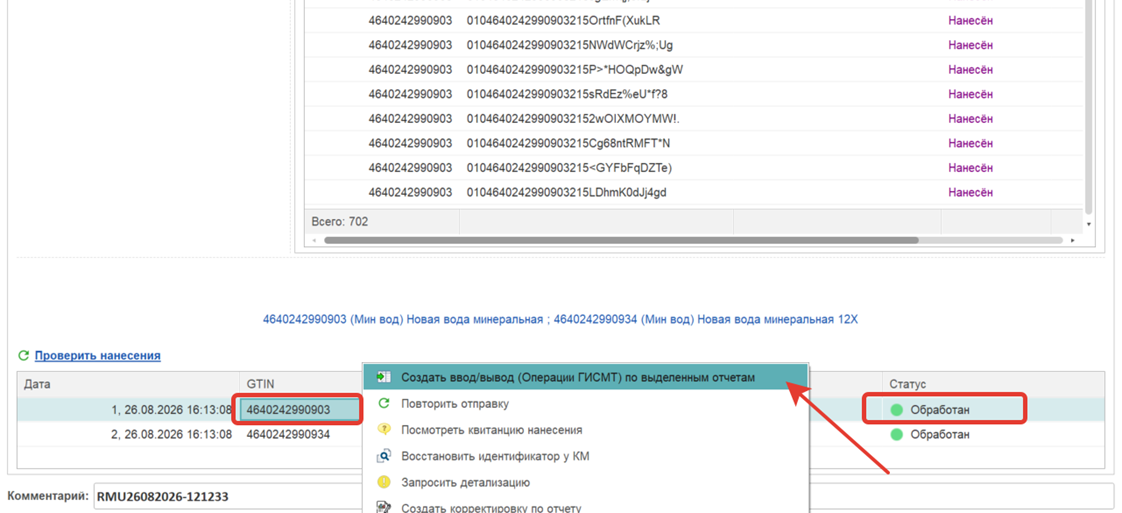
Task: Click the right arrow of horizontal scrollbar
Action: pos(1073,240)
